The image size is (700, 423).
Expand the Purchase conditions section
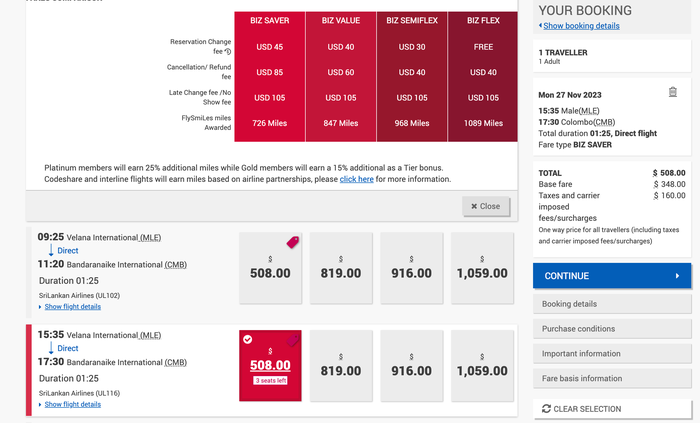point(612,329)
